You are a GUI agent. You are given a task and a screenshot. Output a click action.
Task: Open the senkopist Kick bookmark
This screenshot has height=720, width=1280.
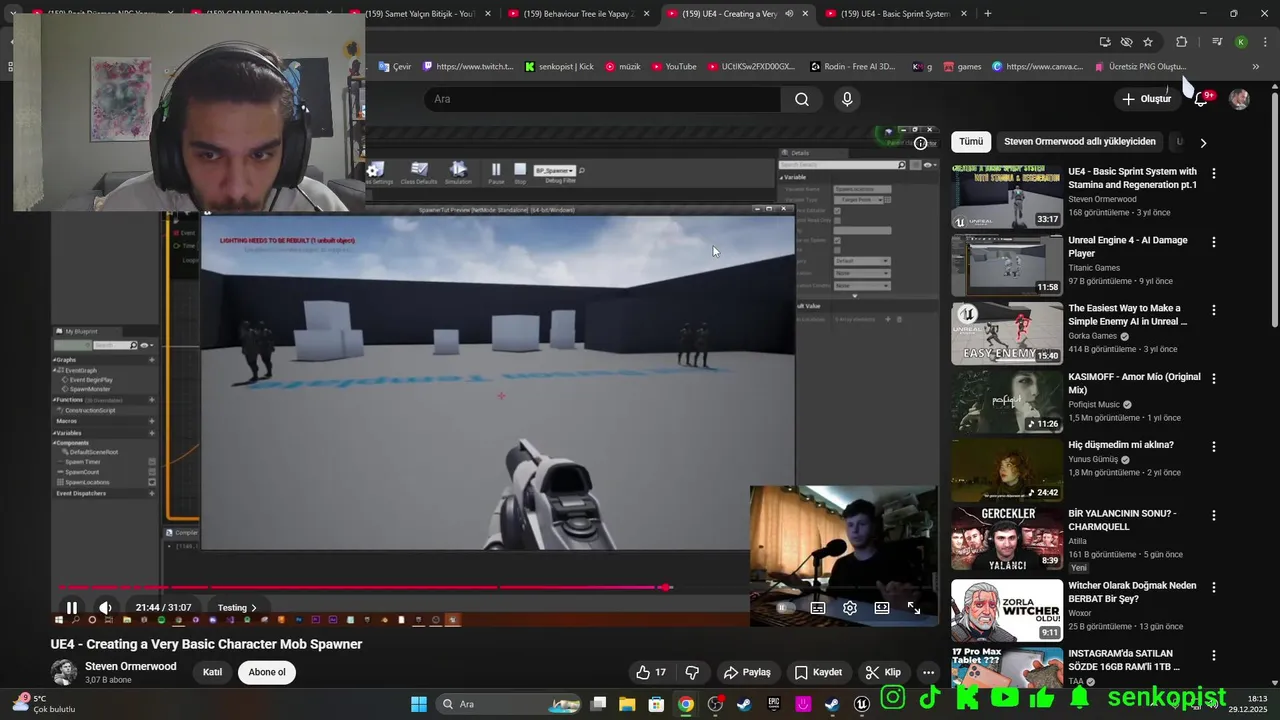click(559, 67)
